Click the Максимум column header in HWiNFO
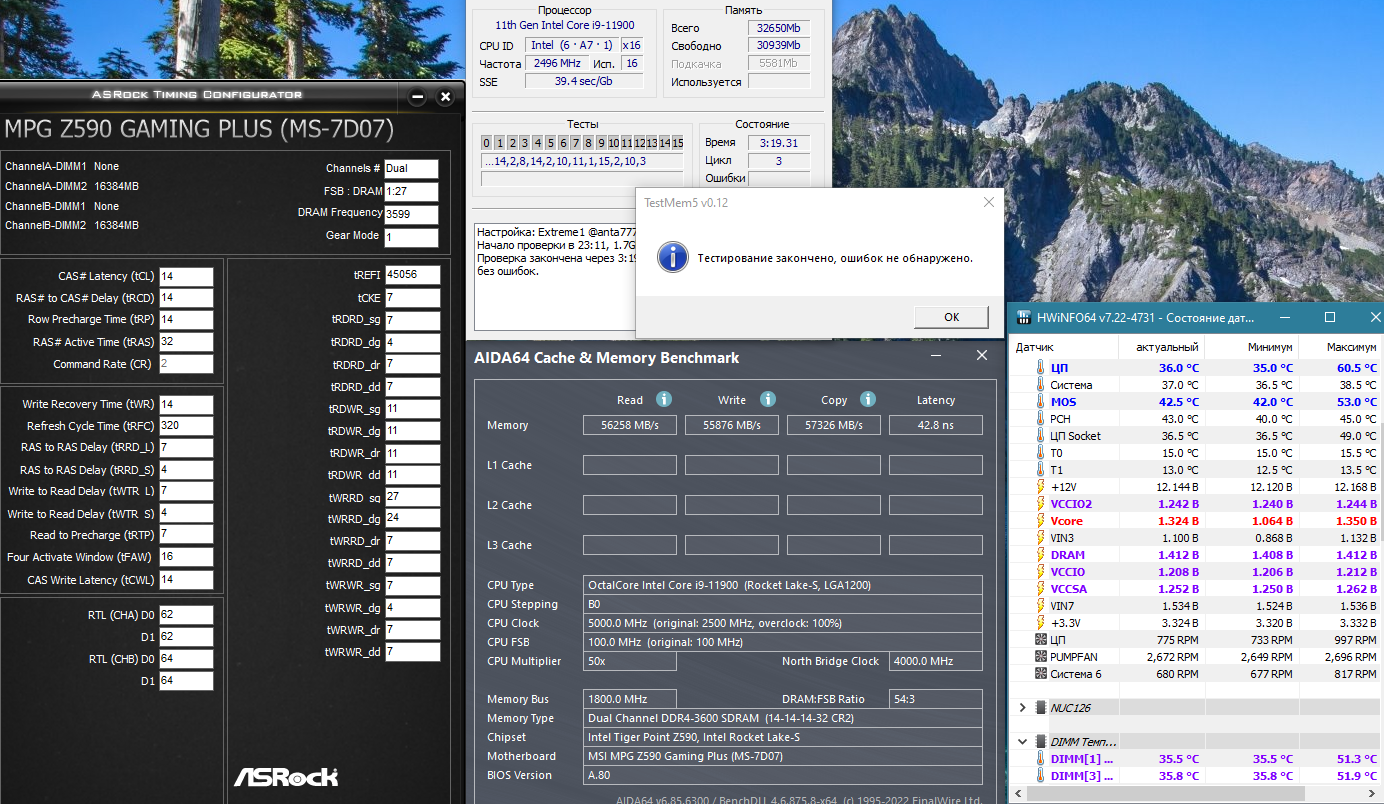Viewport: 1384px width, 804px height. click(1338, 347)
